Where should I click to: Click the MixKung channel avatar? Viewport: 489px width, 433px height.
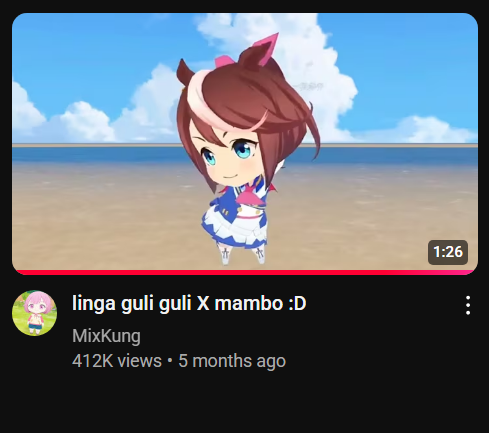click(34, 313)
